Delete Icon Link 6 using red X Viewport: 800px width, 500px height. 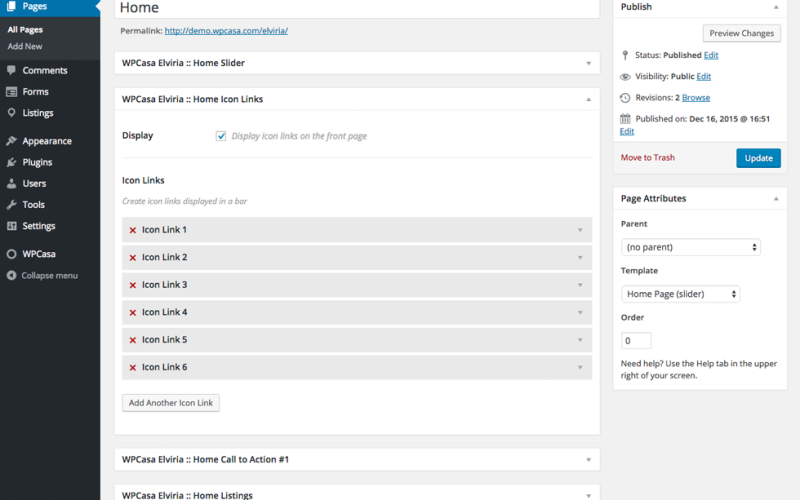132,368
